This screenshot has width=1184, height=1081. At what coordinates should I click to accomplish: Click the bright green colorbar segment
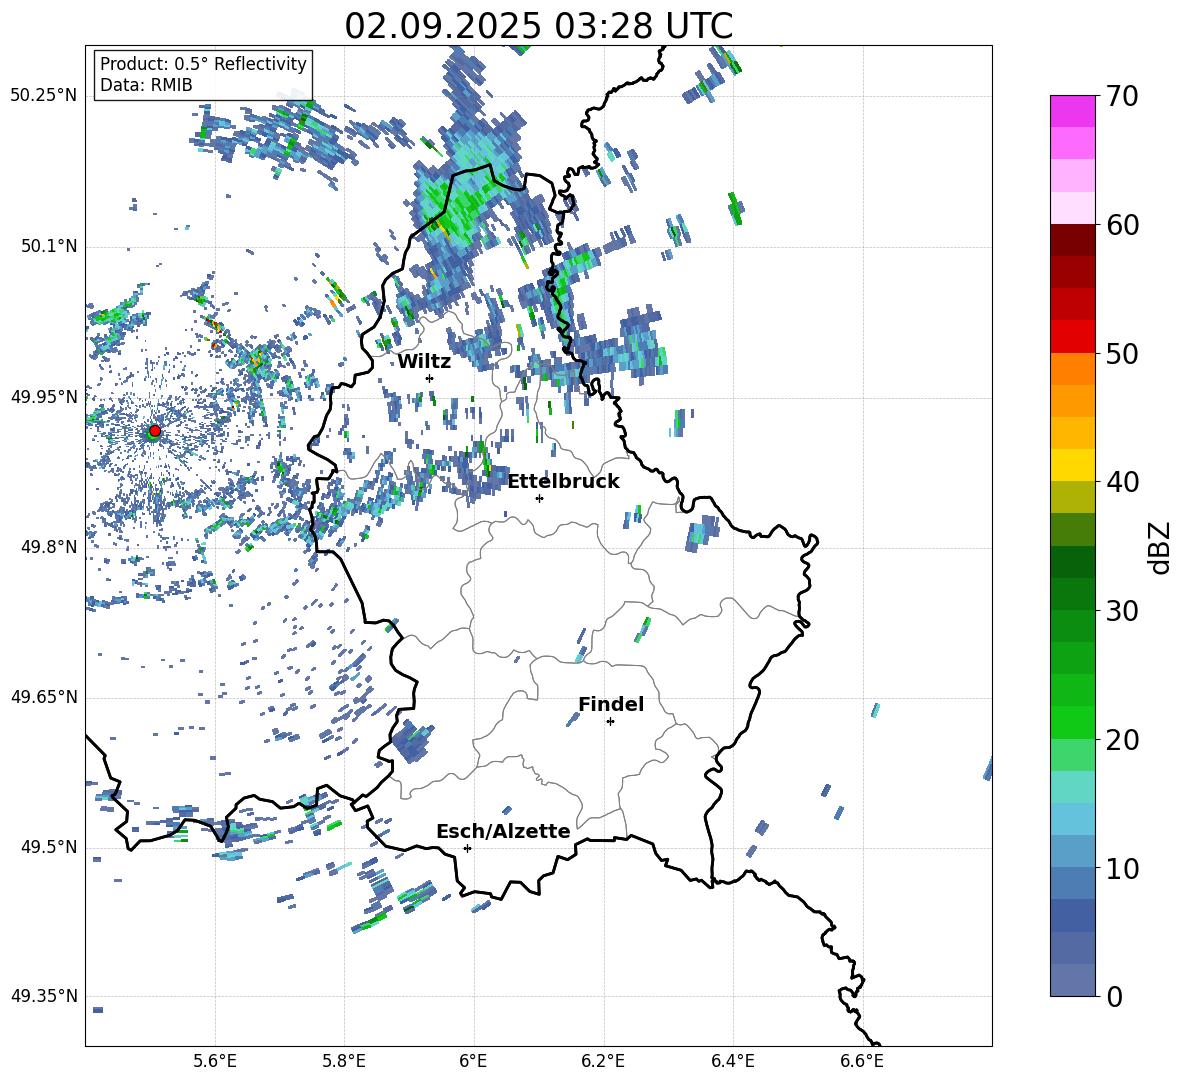[1073, 722]
